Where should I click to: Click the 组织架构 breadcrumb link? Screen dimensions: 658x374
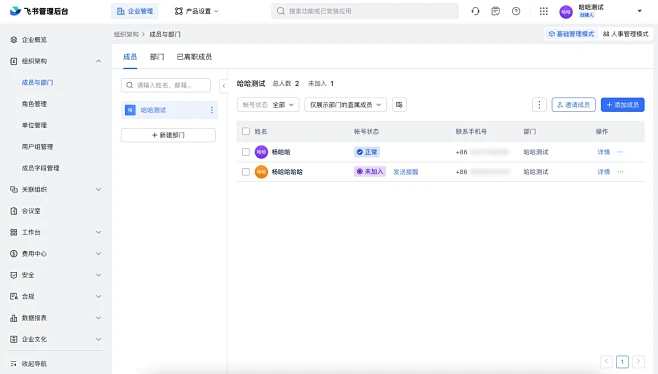126,34
